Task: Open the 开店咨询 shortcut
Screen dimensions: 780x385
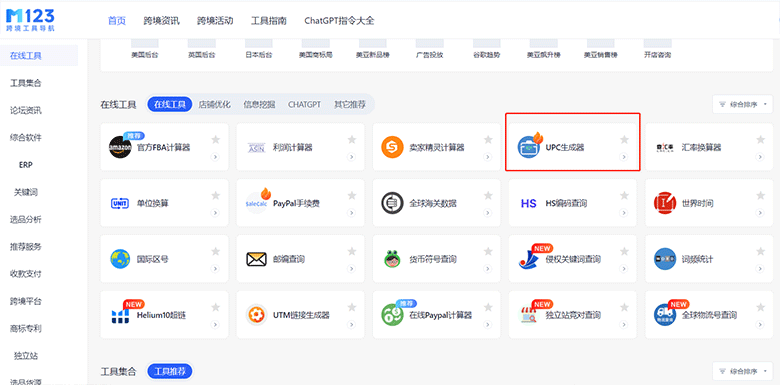Action: pos(657,49)
